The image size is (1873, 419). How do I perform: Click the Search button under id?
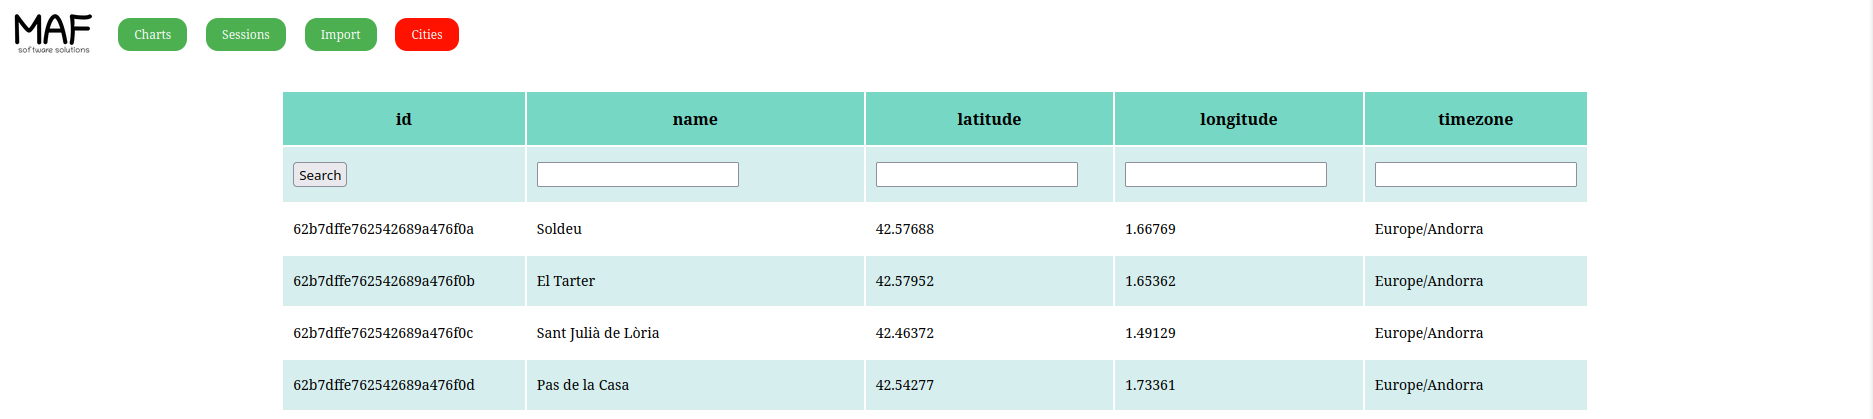(x=320, y=175)
